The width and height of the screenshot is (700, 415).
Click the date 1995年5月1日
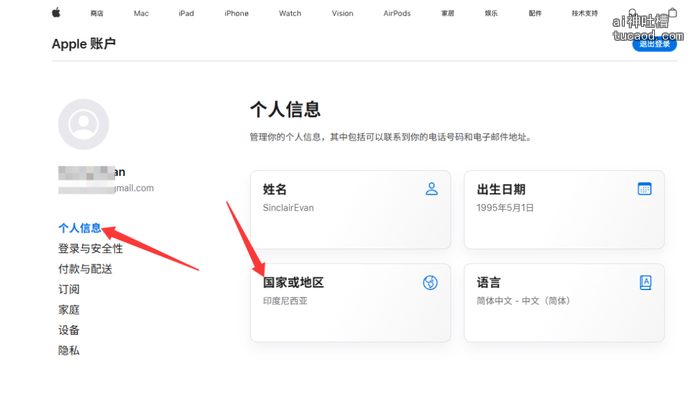[x=505, y=208]
